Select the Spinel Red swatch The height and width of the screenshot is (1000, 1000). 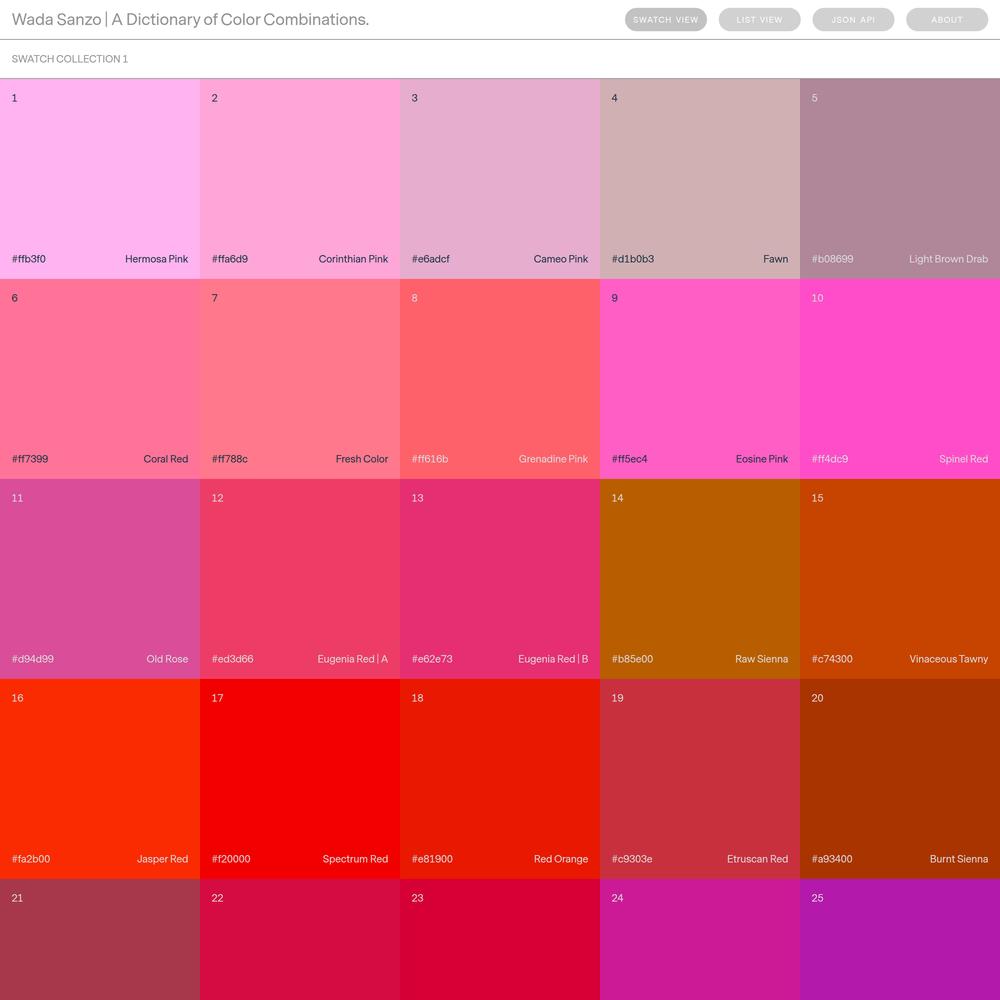point(900,379)
